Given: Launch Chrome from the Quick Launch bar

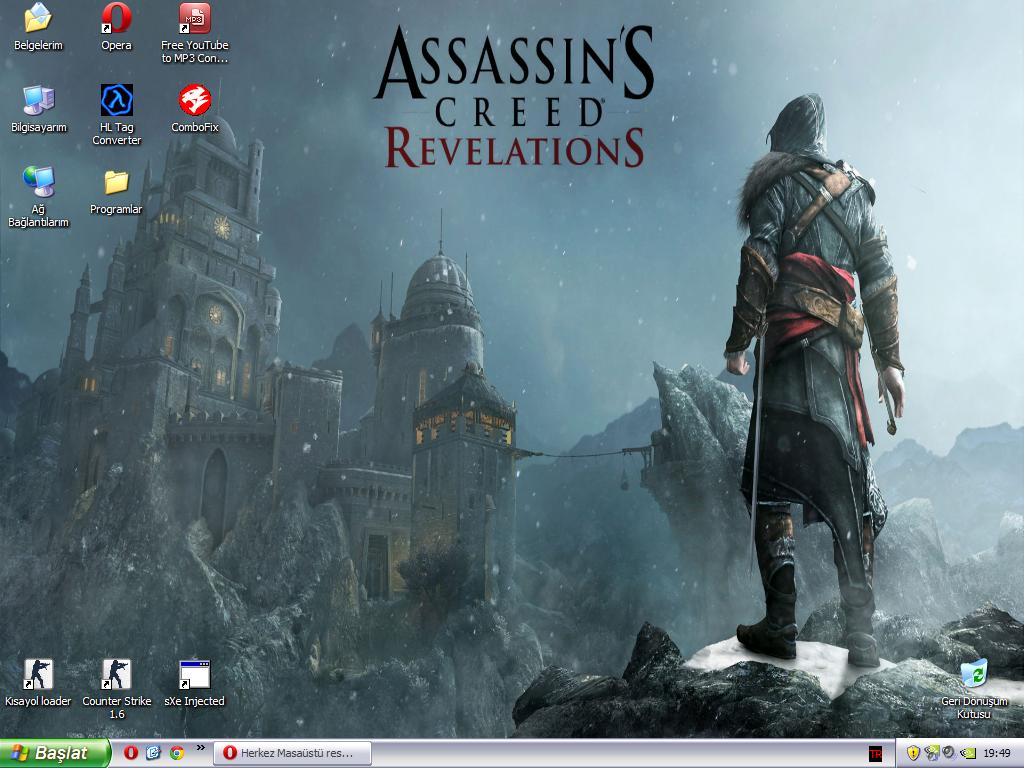Looking at the screenshot, I should (x=176, y=753).
